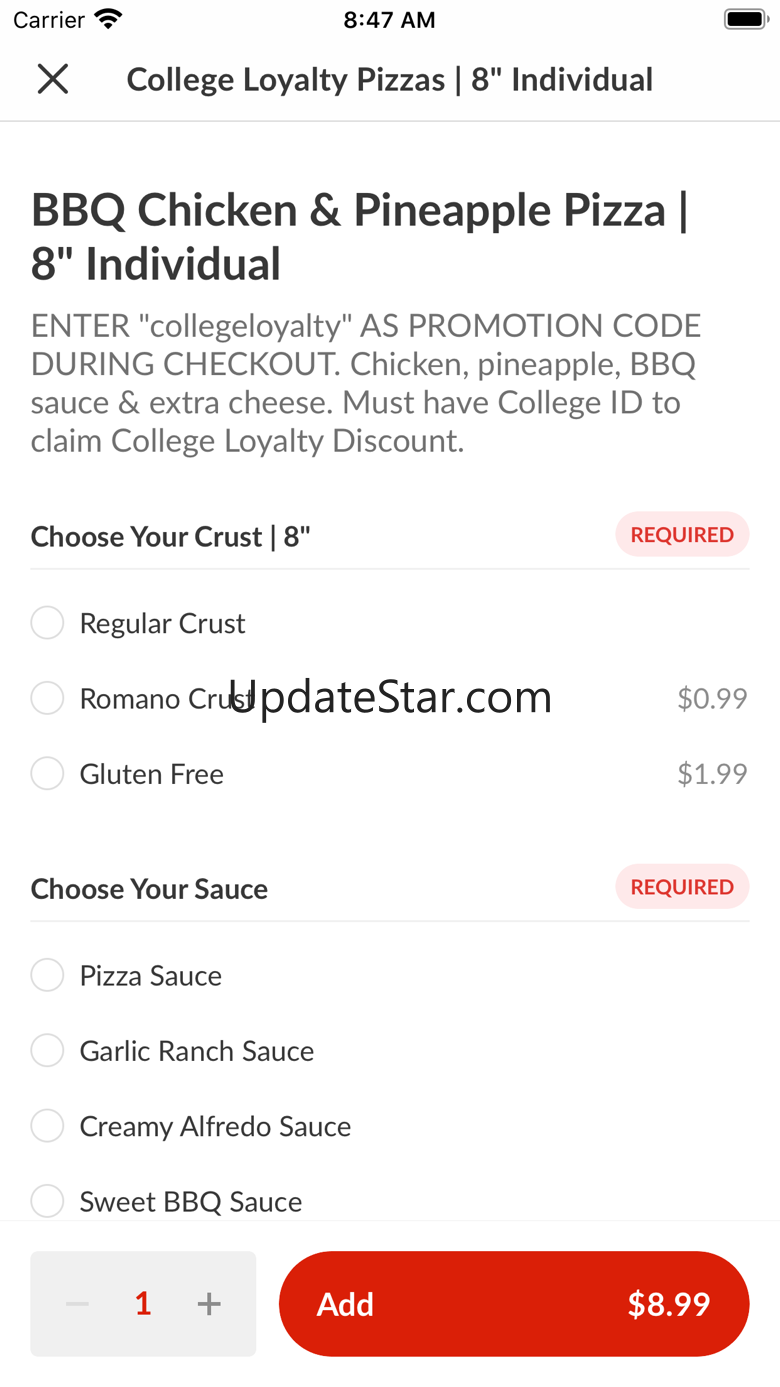The height and width of the screenshot is (1387, 780).
Task: Tap REQUIRED badge next to crust section
Action: click(682, 535)
